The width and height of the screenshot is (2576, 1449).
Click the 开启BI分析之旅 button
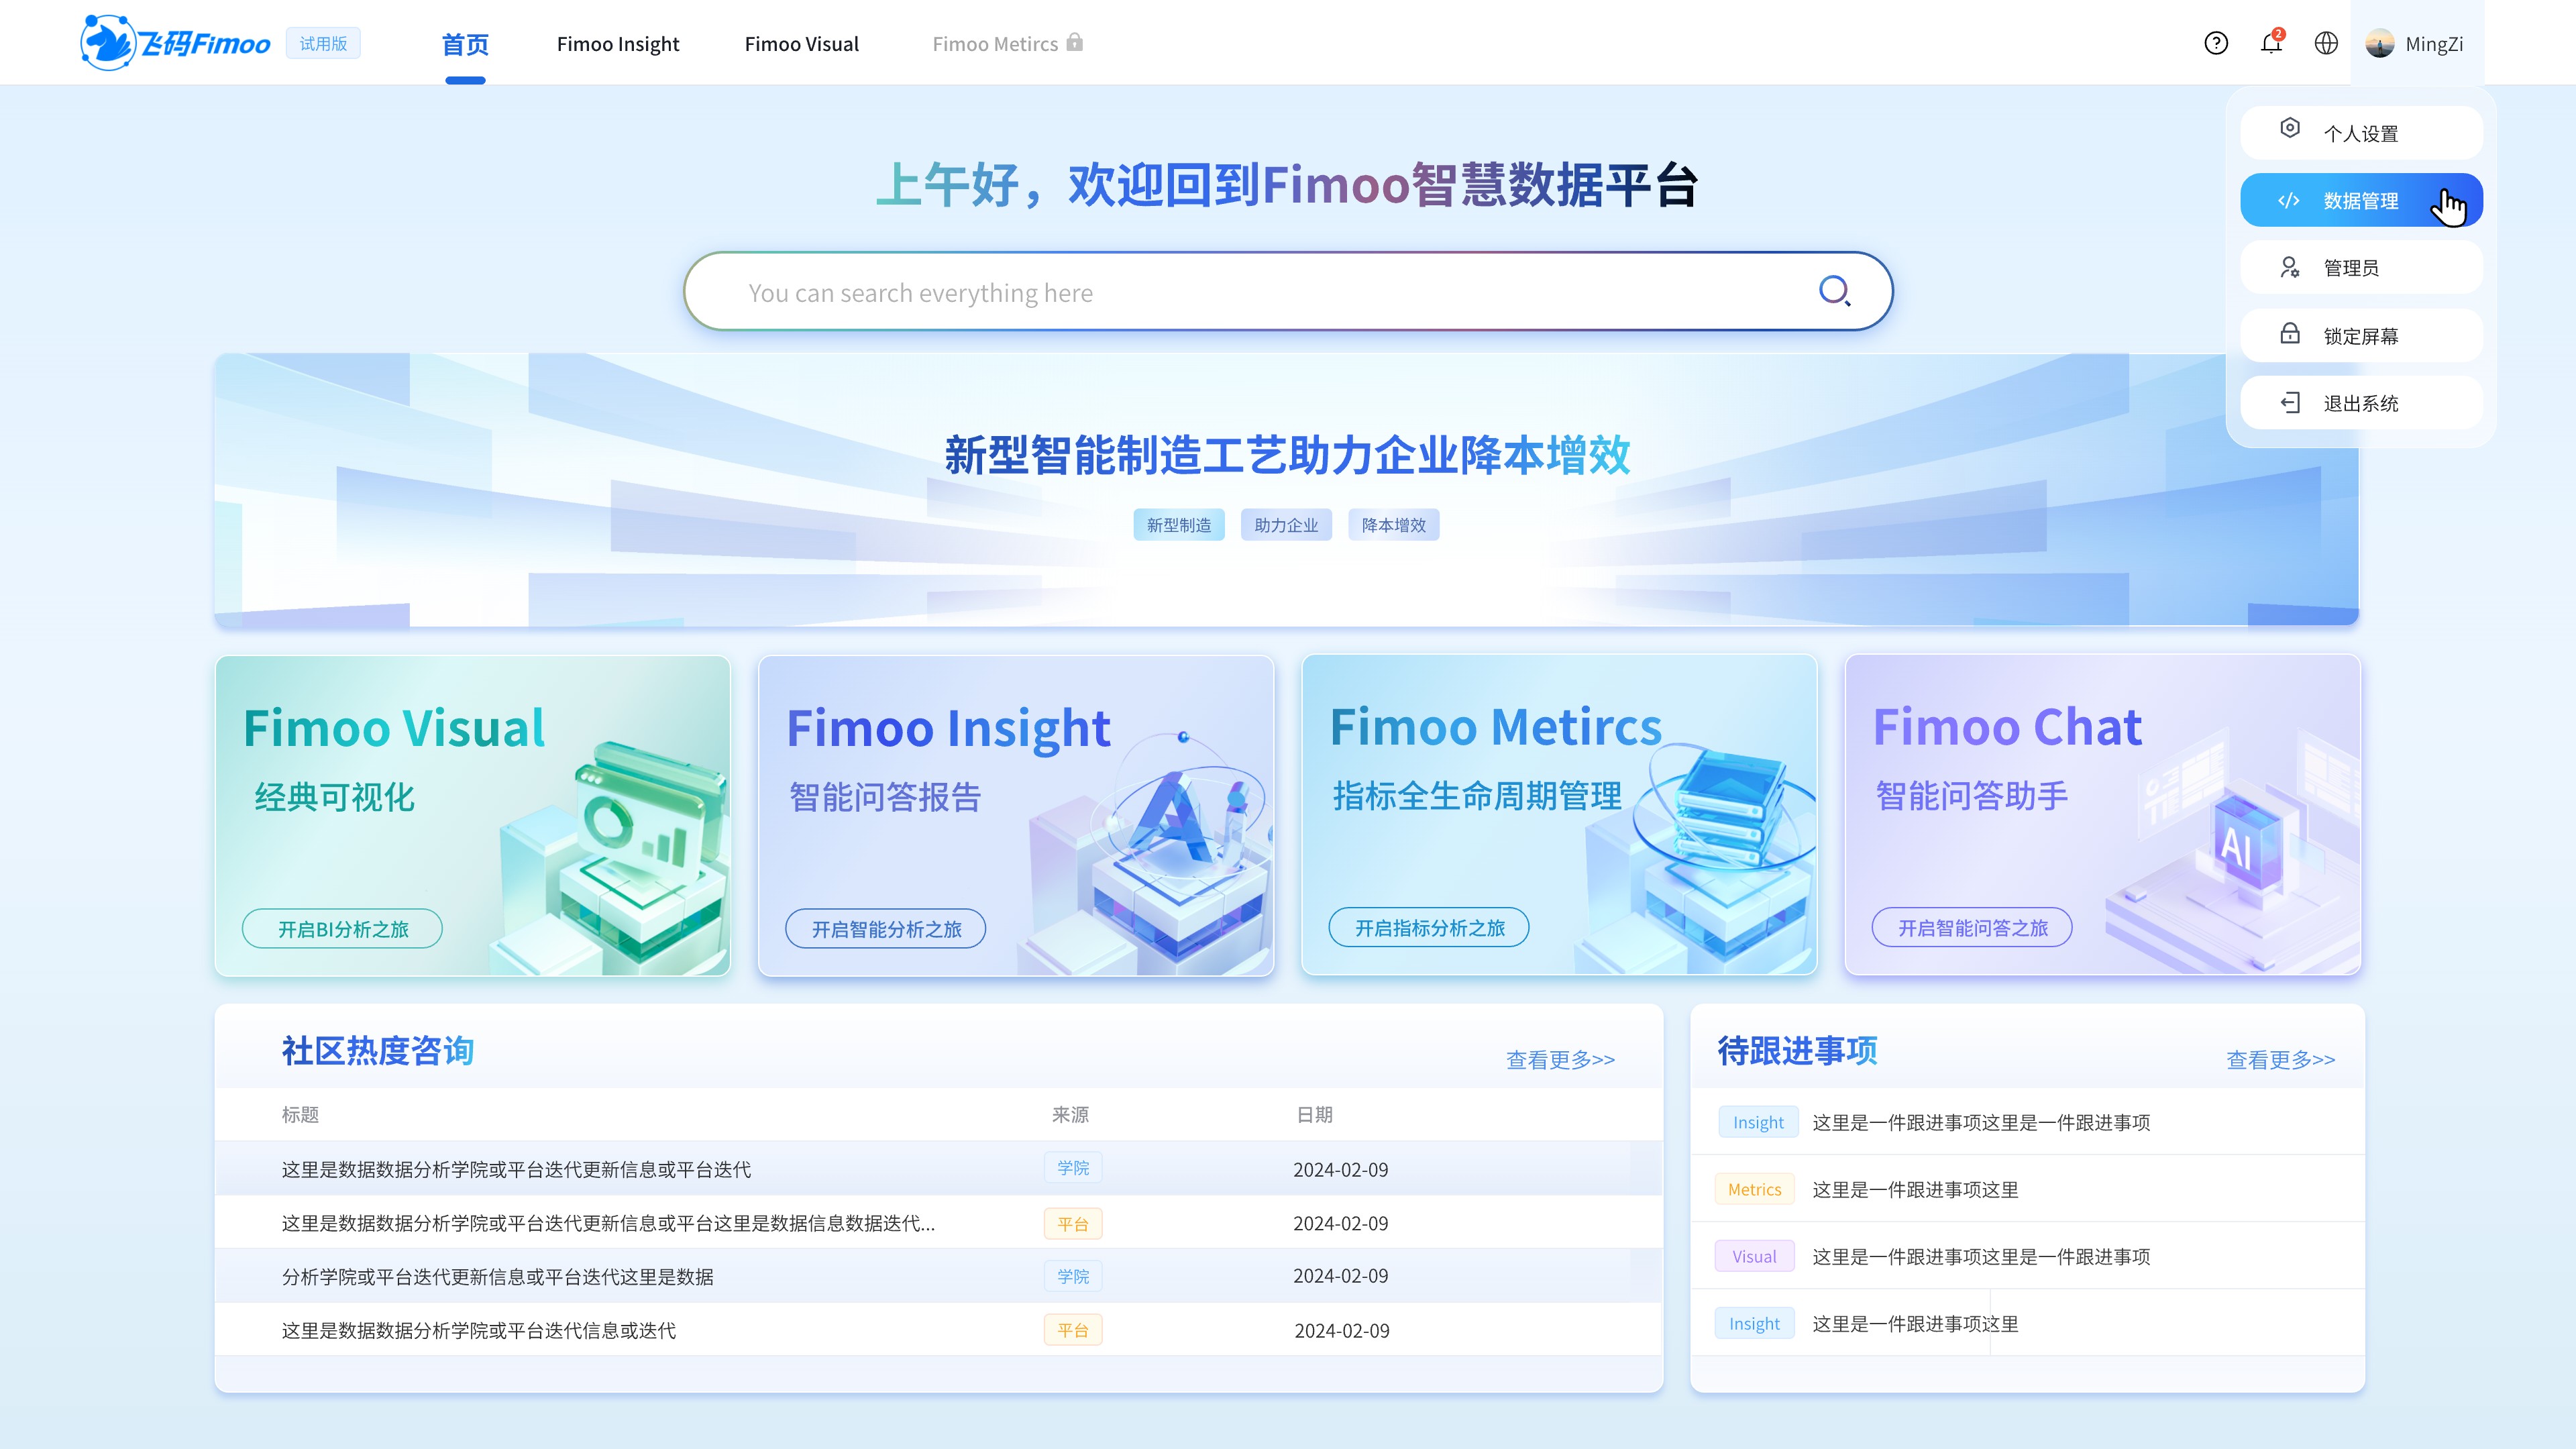pyautogui.click(x=341, y=928)
